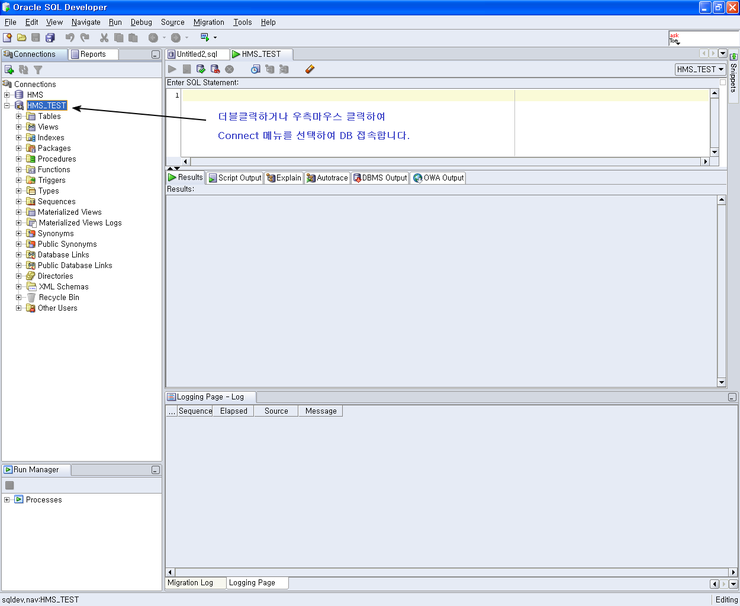The height and width of the screenshot is (606, 740).
Task: Switch to the Script Output tab
Action: coord(235,178)
